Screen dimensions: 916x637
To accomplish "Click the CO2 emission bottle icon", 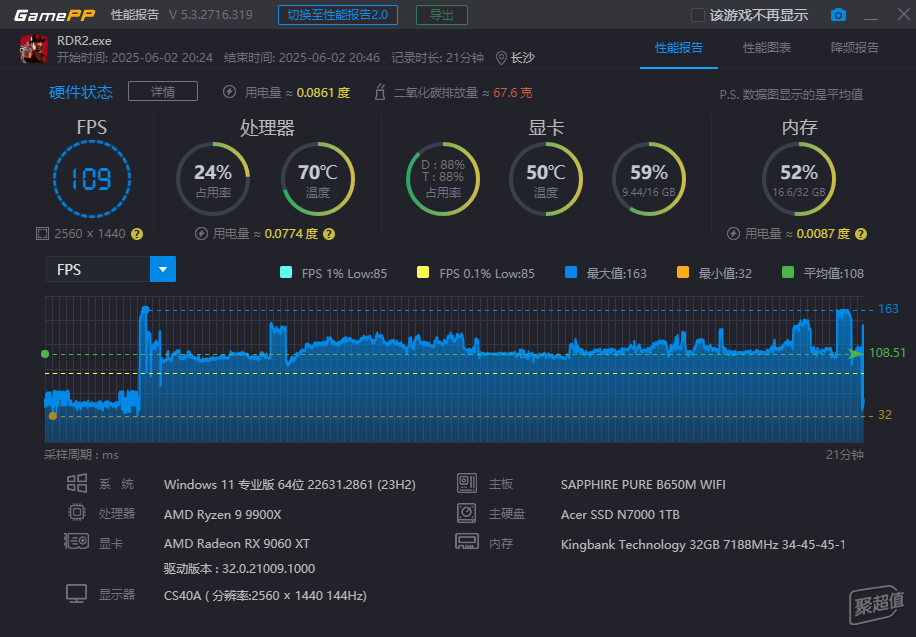I will pyautogui.click(x=380, y=92).
